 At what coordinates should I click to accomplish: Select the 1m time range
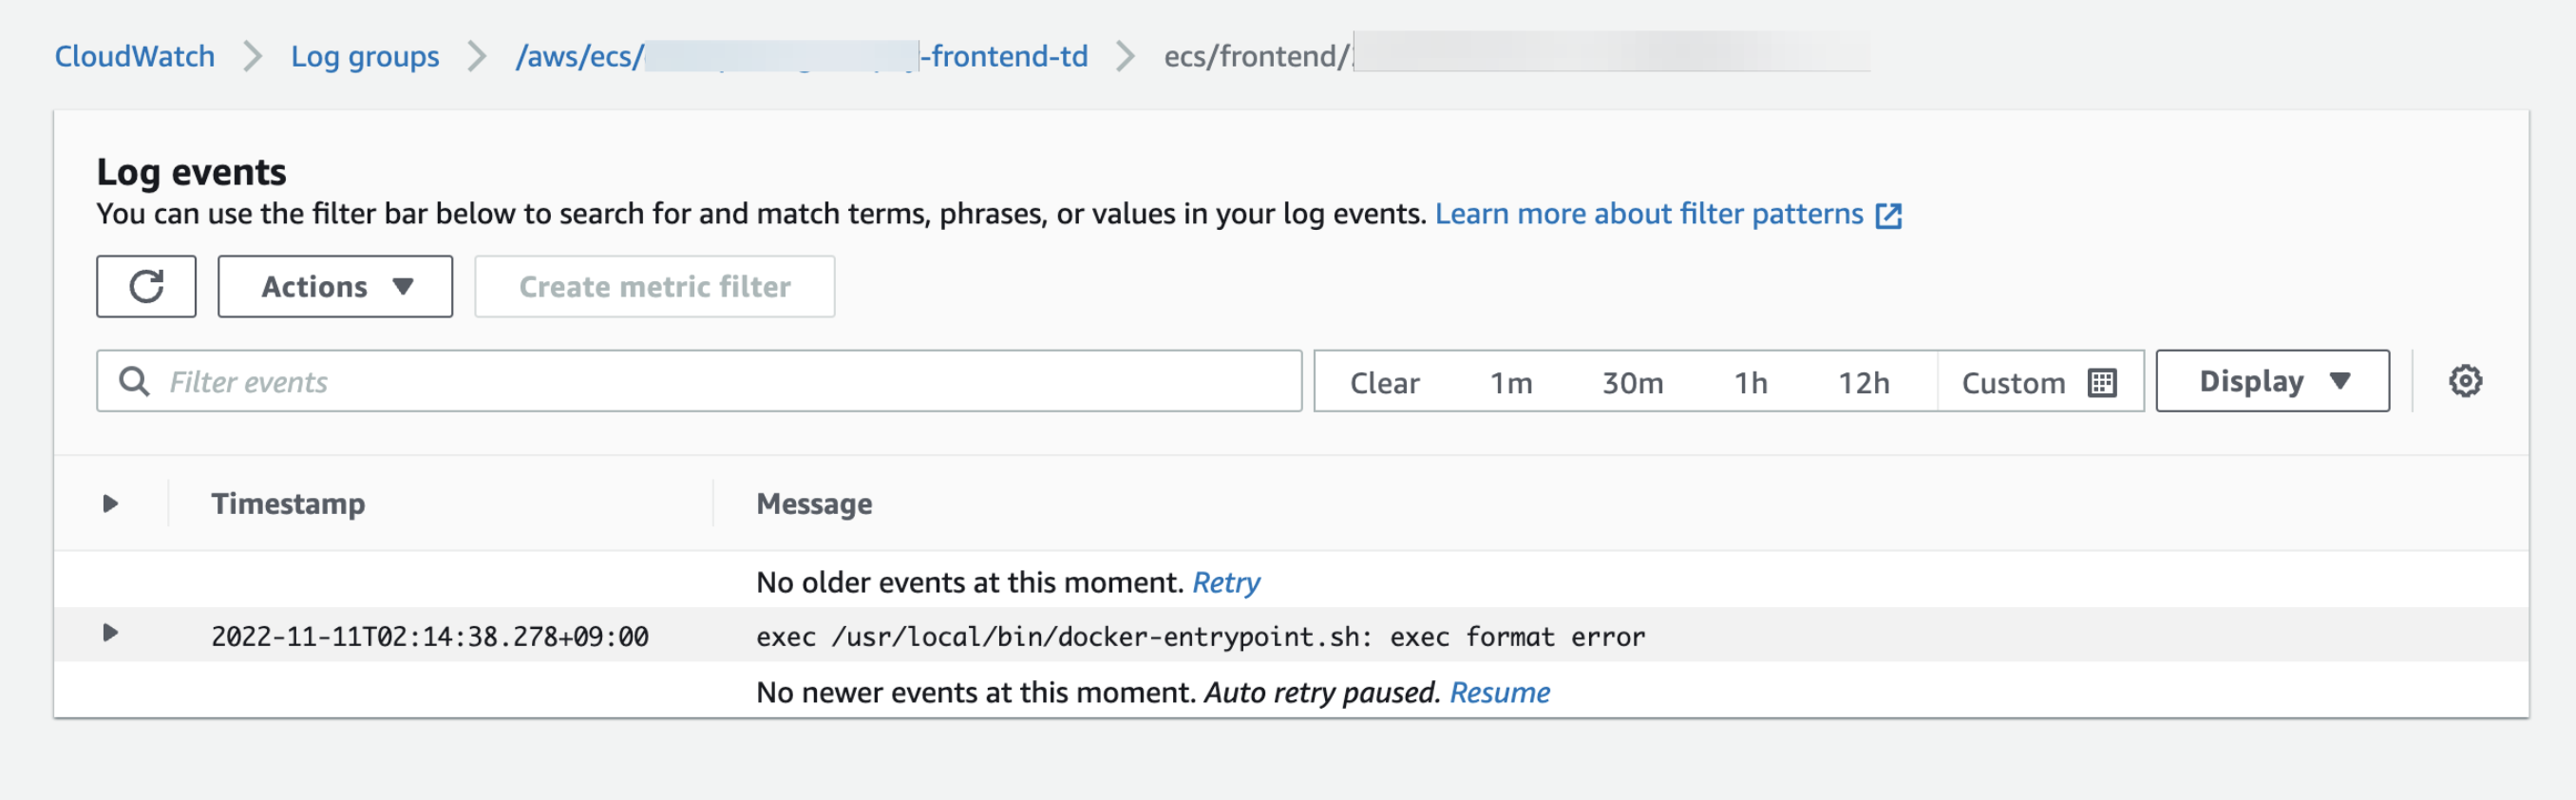(x=1510, y=383)
